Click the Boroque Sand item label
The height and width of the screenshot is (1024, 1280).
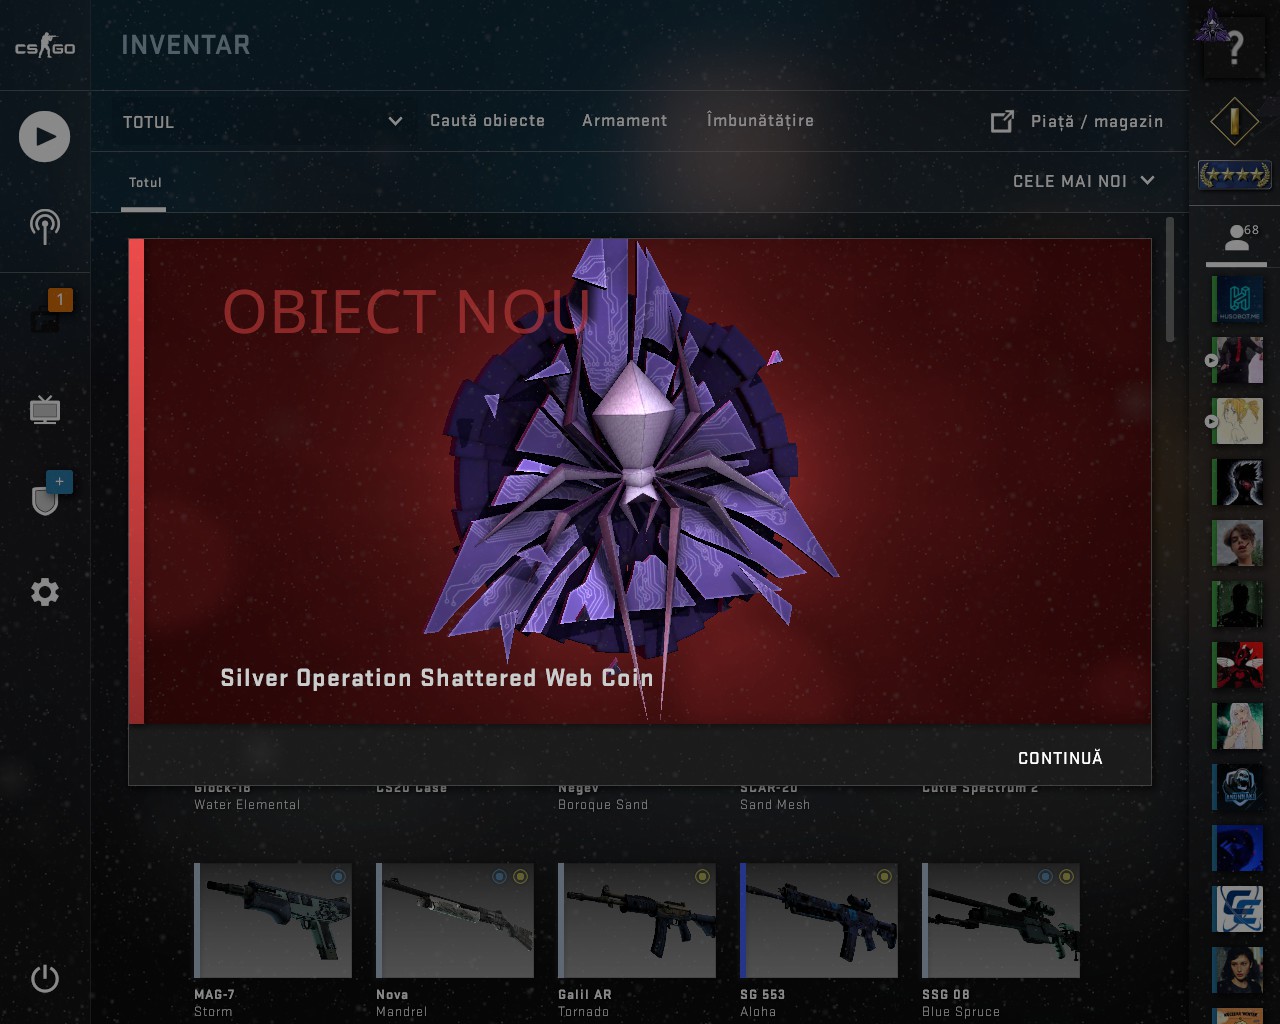click(x=603, y=804)
